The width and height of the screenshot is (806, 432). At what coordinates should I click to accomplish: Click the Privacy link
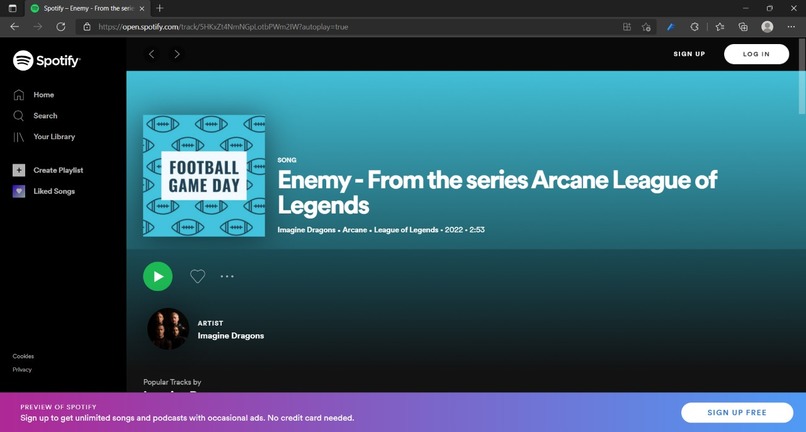(x=22, y=369)
